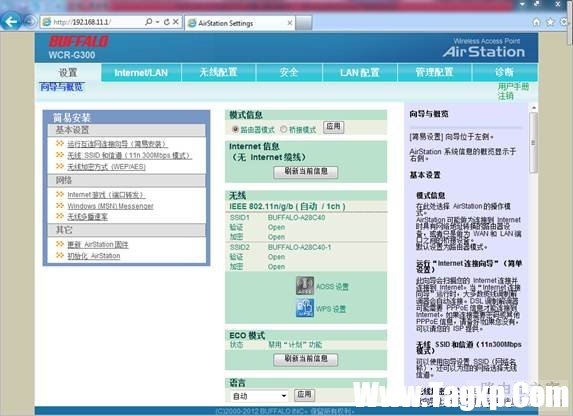The image size is (573, 416).
Task: Click the 应用 button next to mode selection
Action: pyautogui.click(x=333, y=127)
